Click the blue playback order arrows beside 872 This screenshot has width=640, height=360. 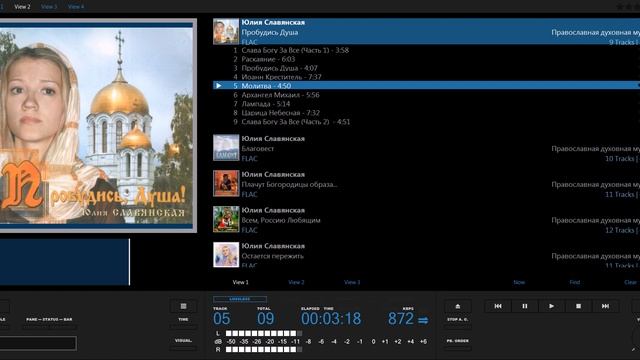pyautogui.click(x=423, y=320)
